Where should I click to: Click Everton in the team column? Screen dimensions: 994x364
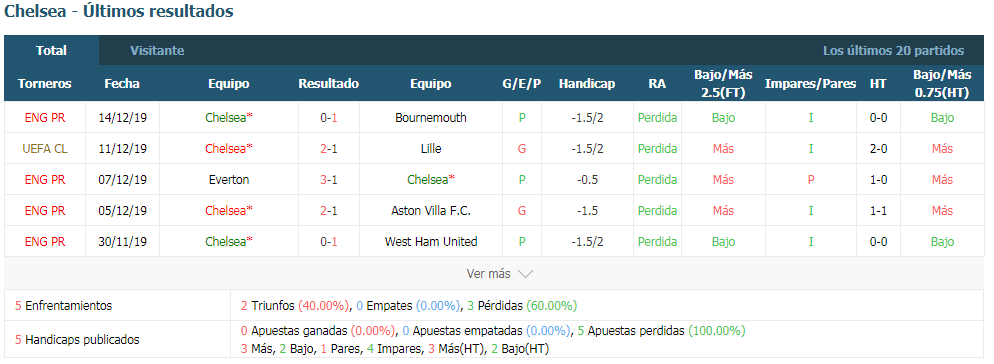[229, 179]
